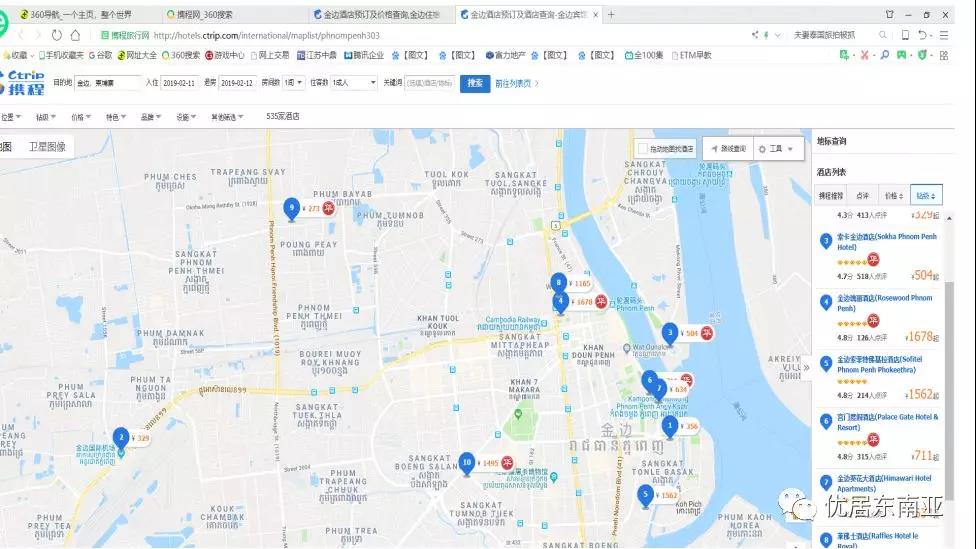Click list marker 6 beside Palace Gate Hotel
This screenshot has width=976, height=549.
(x=826, y=421)
